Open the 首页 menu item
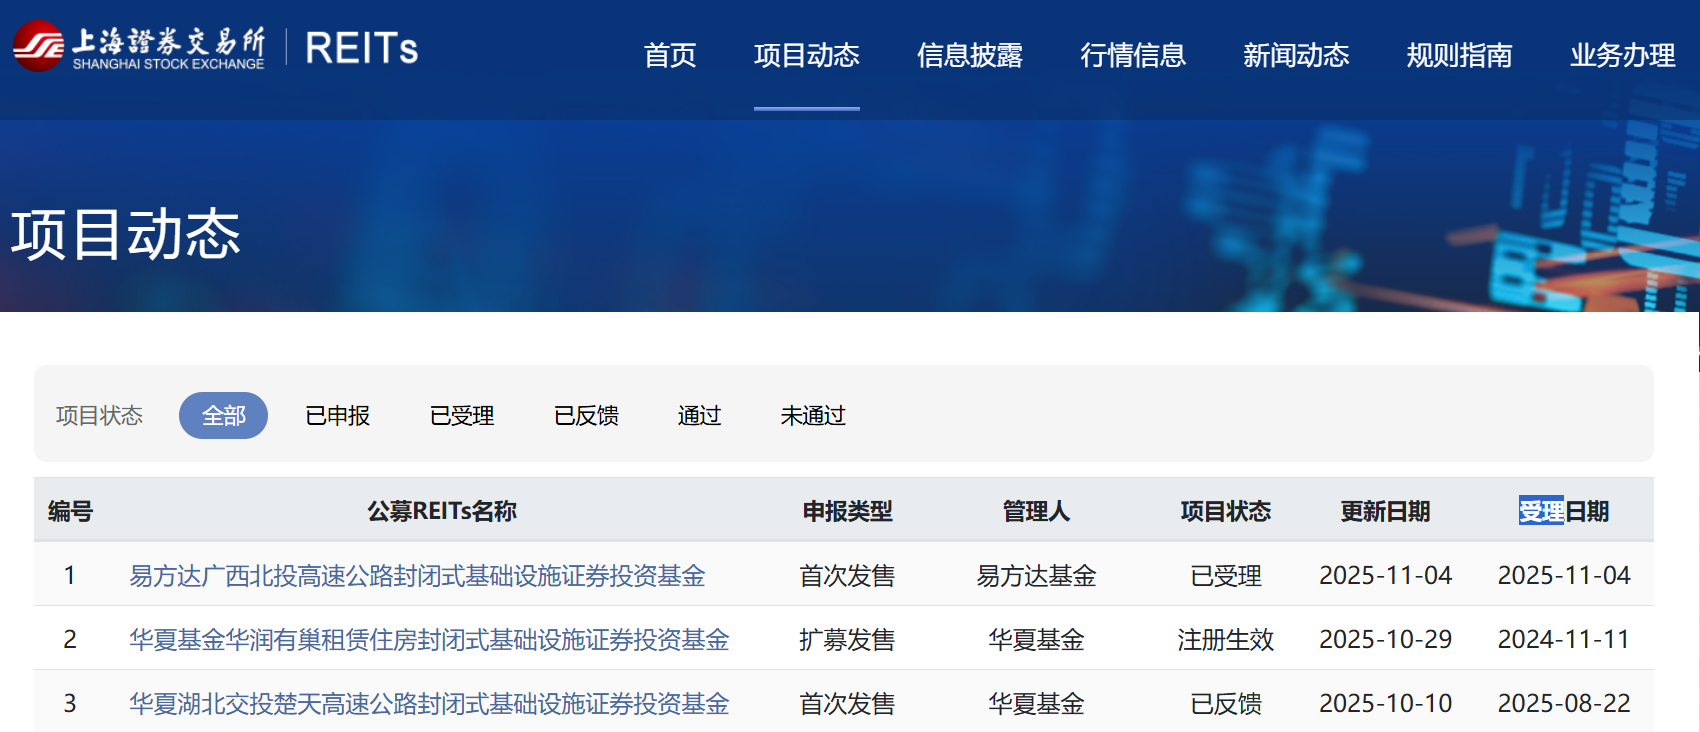The height and width of the screenshot is (732, 1700). [670, 55]
